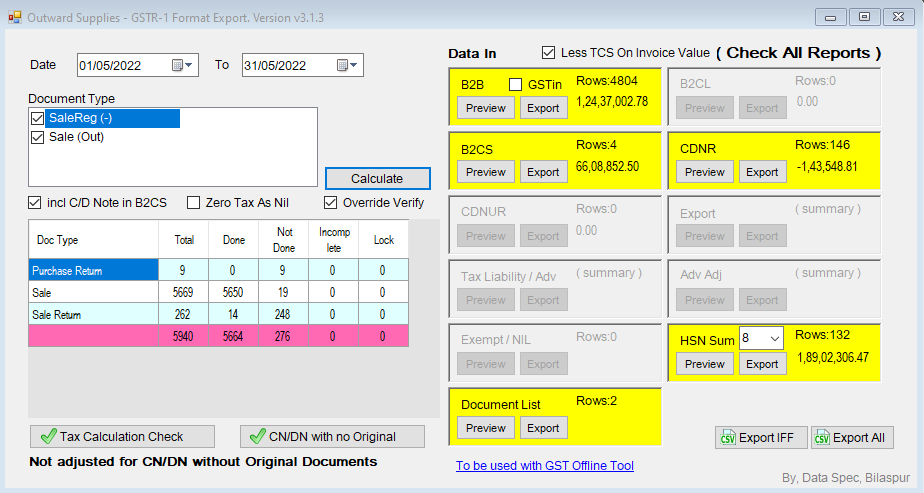Click B2B Rows:4804 label
Viewport: 924px width, 493px height.
[x=606, y=81]
